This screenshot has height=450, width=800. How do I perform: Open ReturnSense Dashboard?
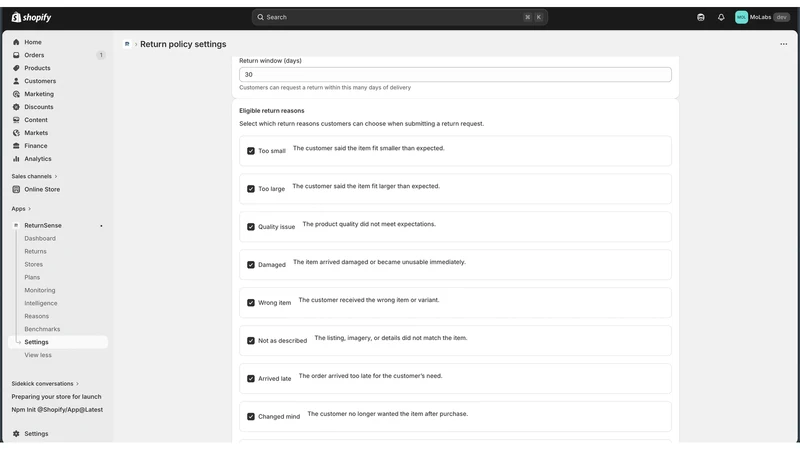40,239
